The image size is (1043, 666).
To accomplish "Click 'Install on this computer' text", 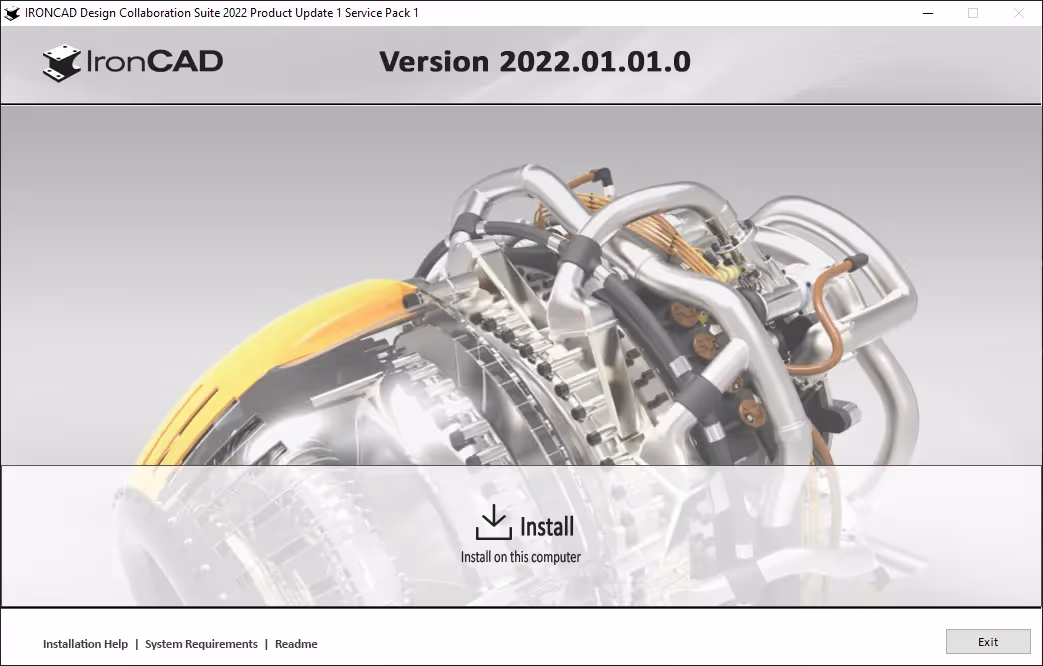I will point(521,557).
